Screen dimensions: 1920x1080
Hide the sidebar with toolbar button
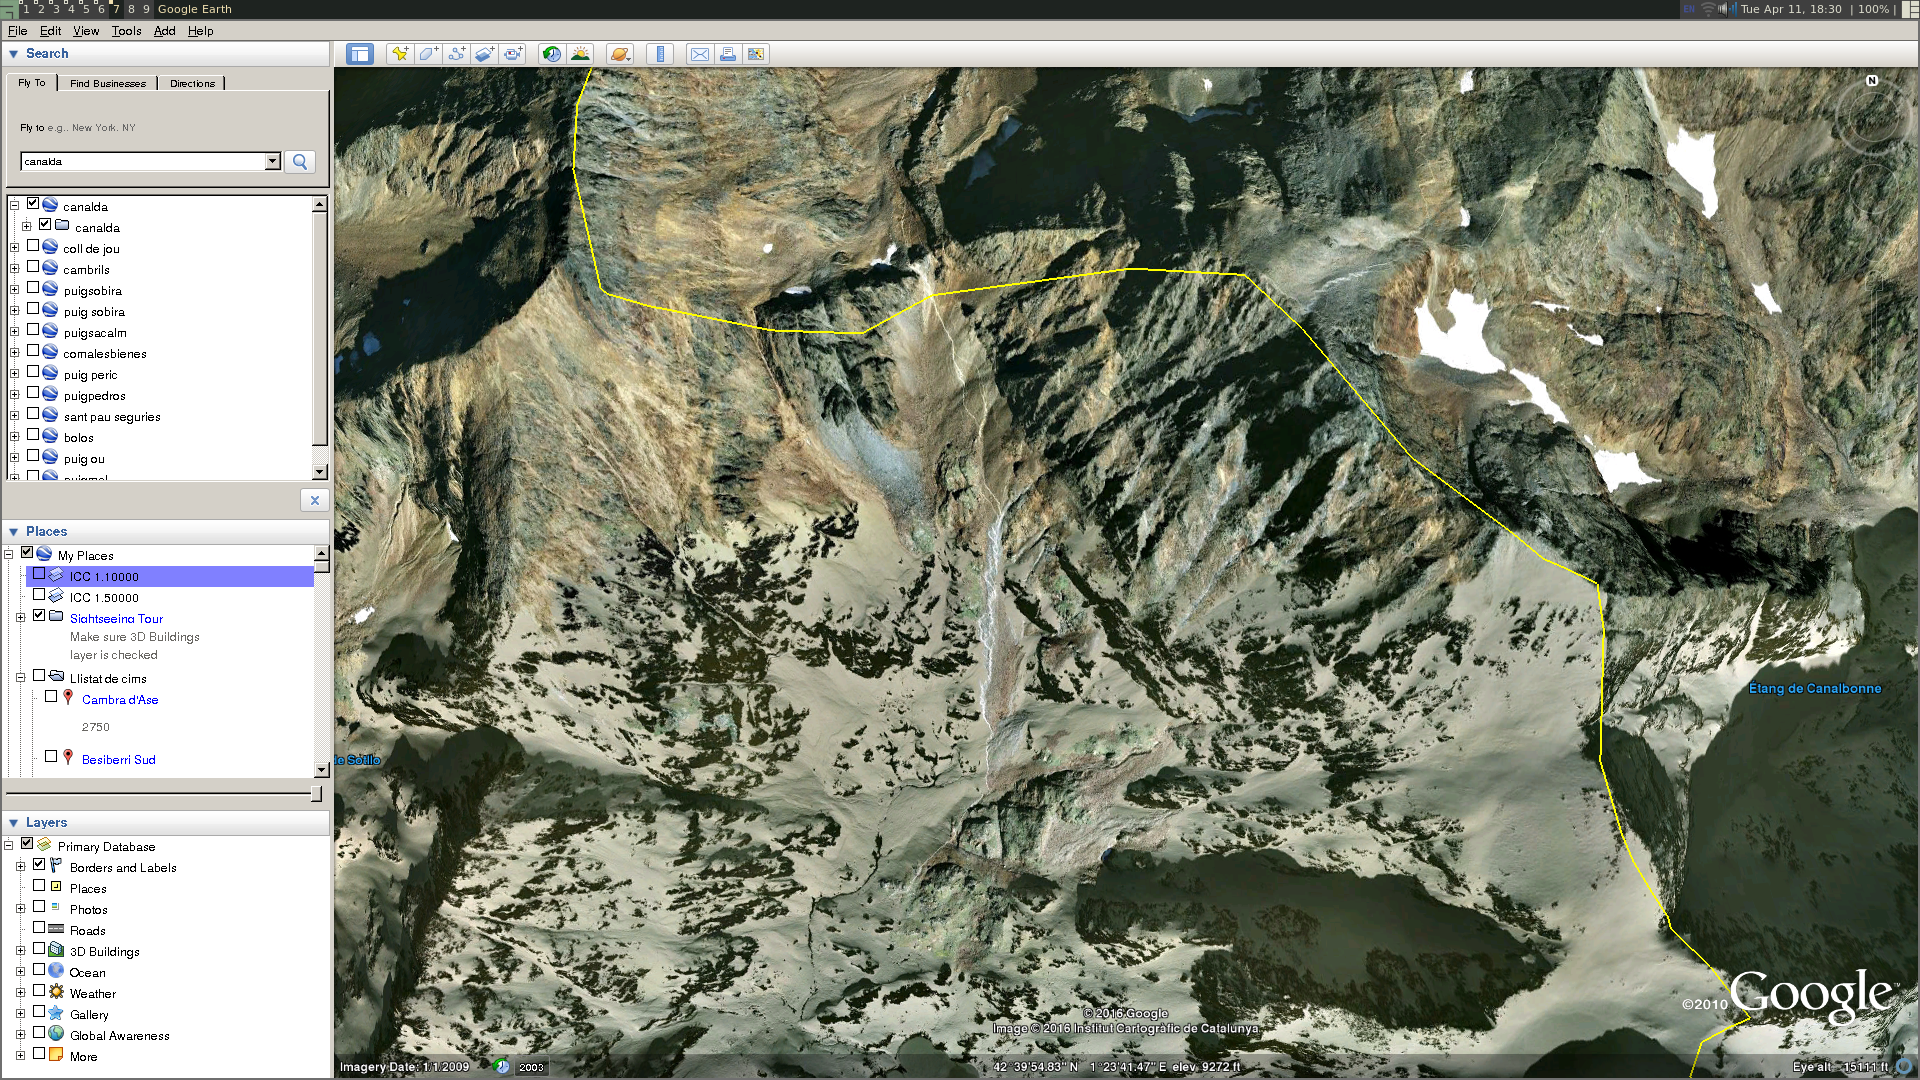coord(360,54)
